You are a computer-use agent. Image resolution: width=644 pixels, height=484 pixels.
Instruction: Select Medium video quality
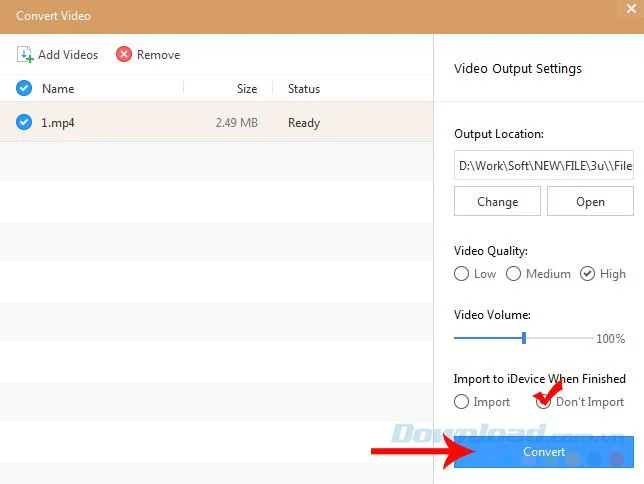513,274
